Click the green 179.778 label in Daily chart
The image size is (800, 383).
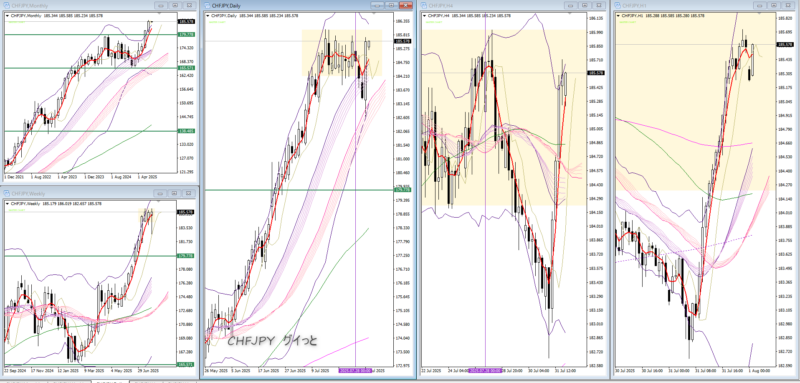[403, 190]
